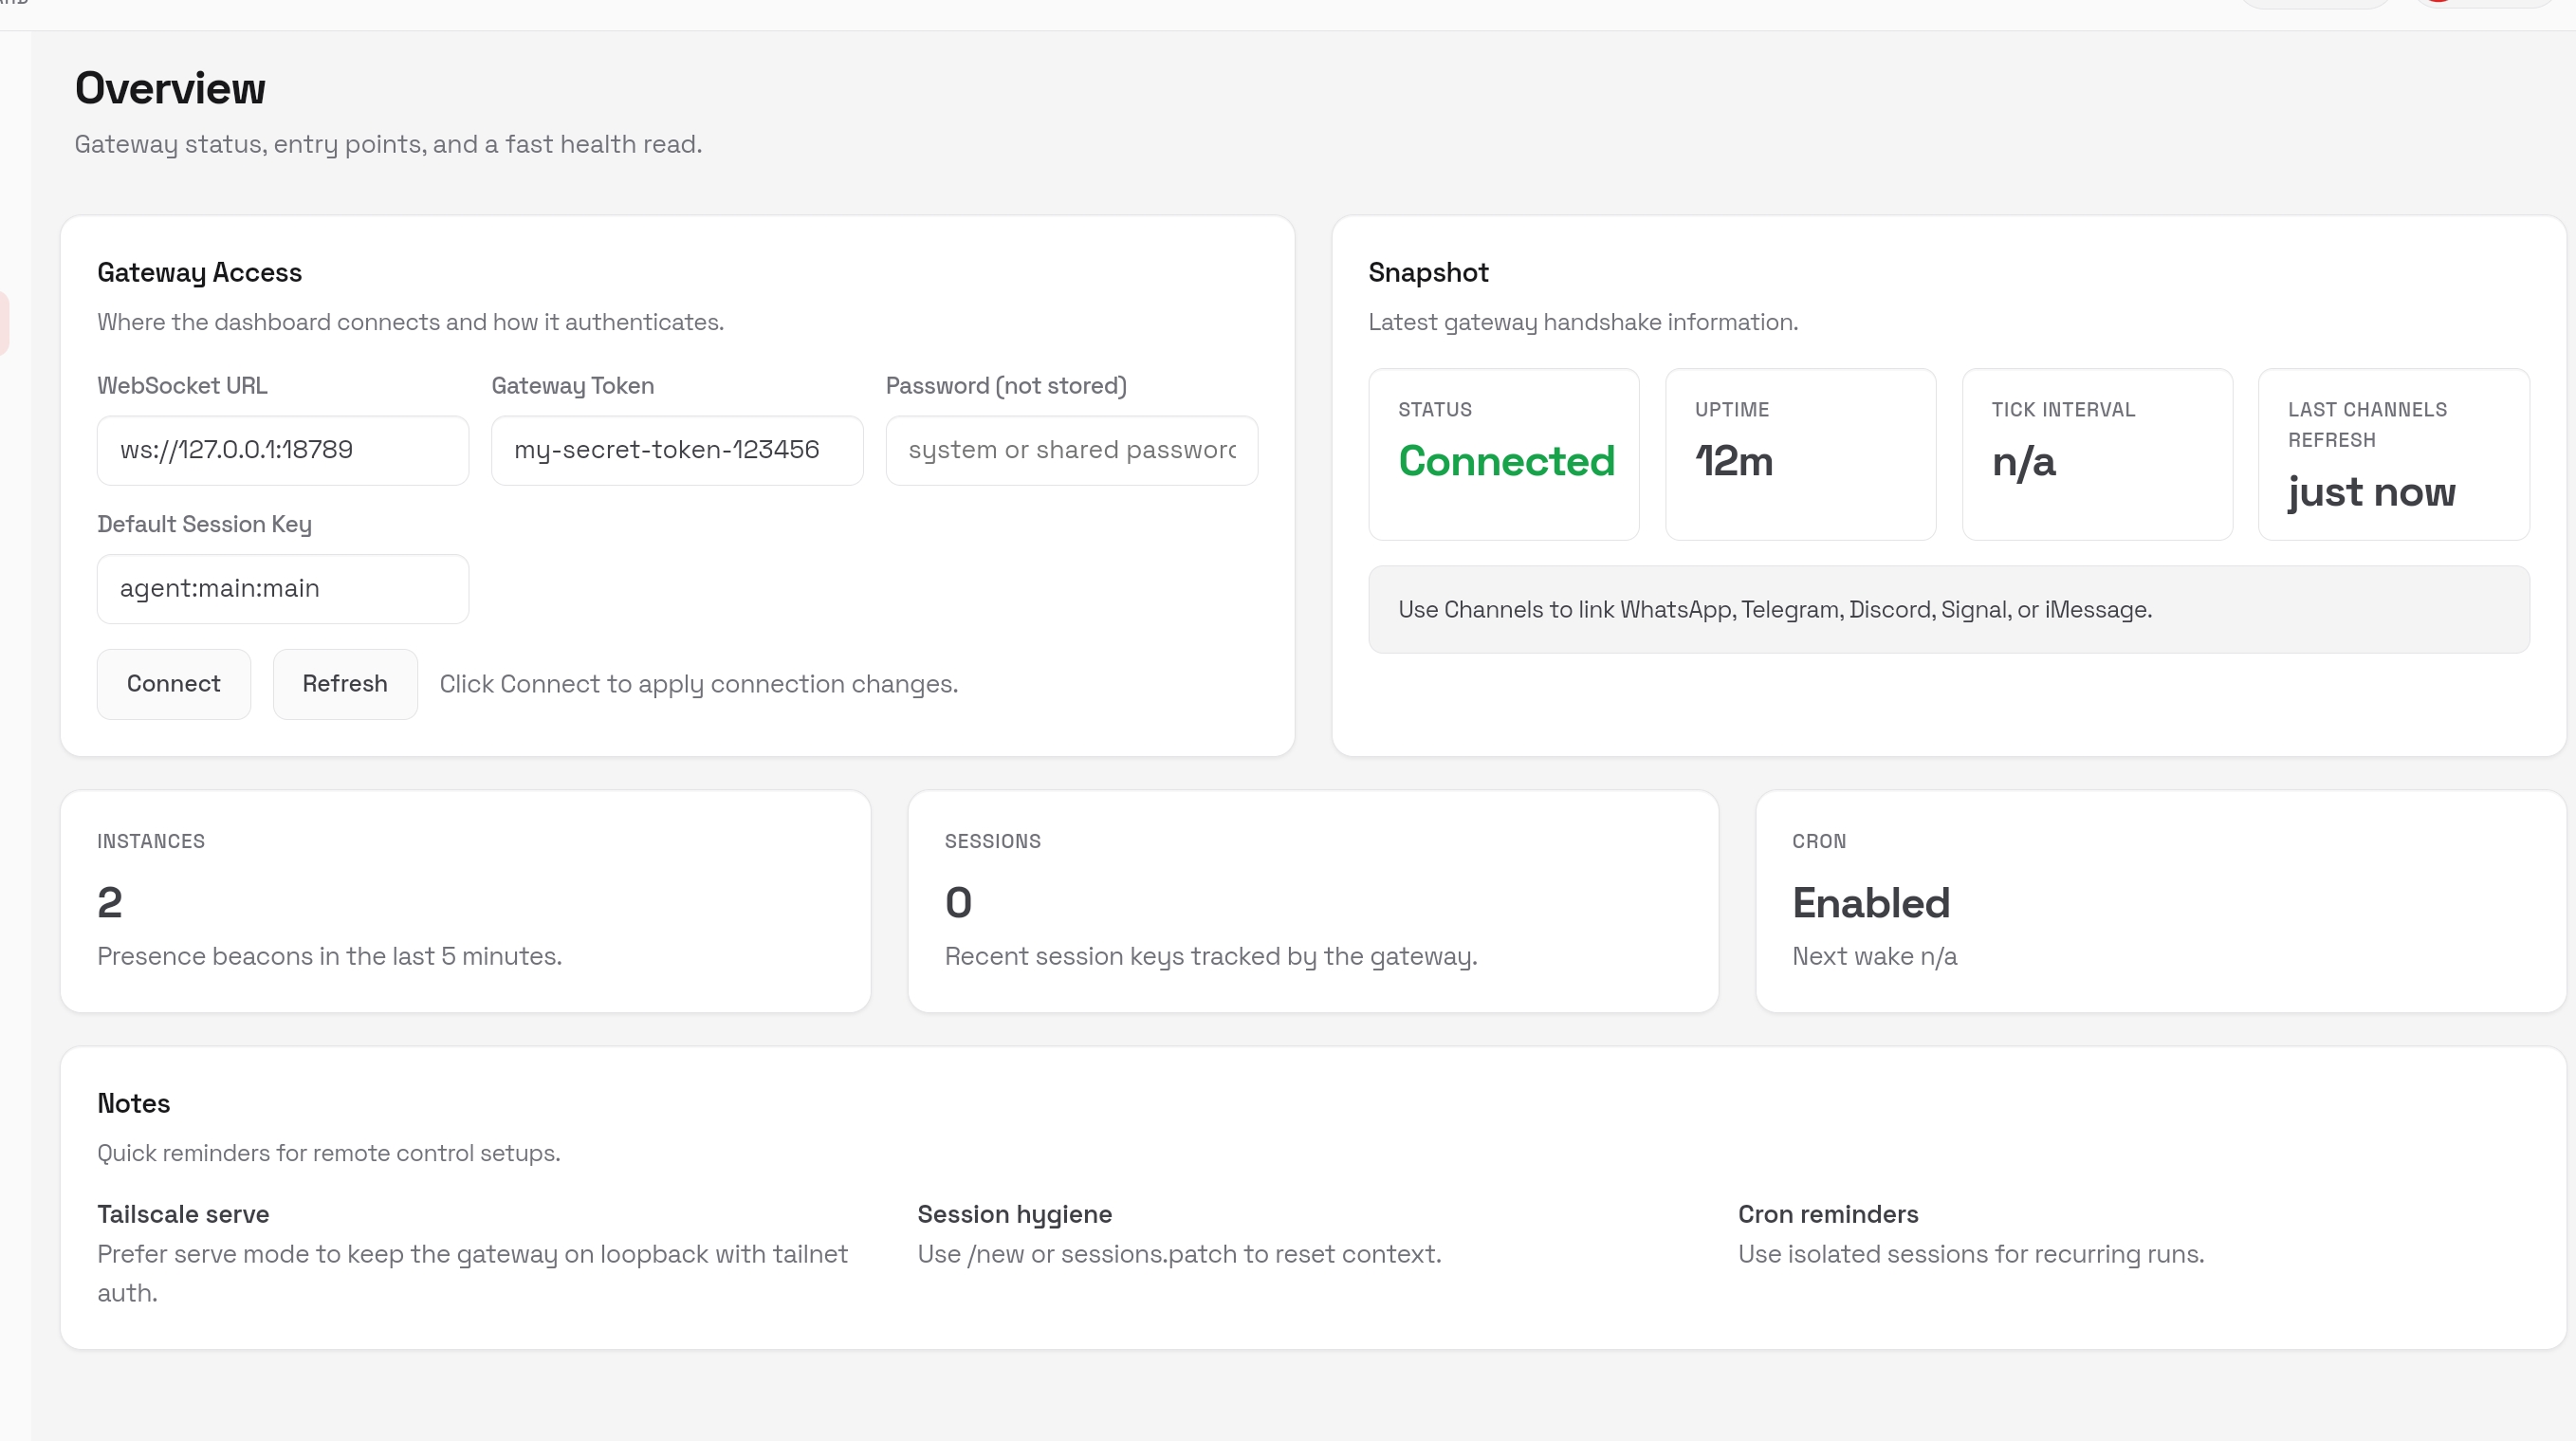Select the Uptime 12m tile
This screenshot has width=2576, height=1441.
(1799, 455)
